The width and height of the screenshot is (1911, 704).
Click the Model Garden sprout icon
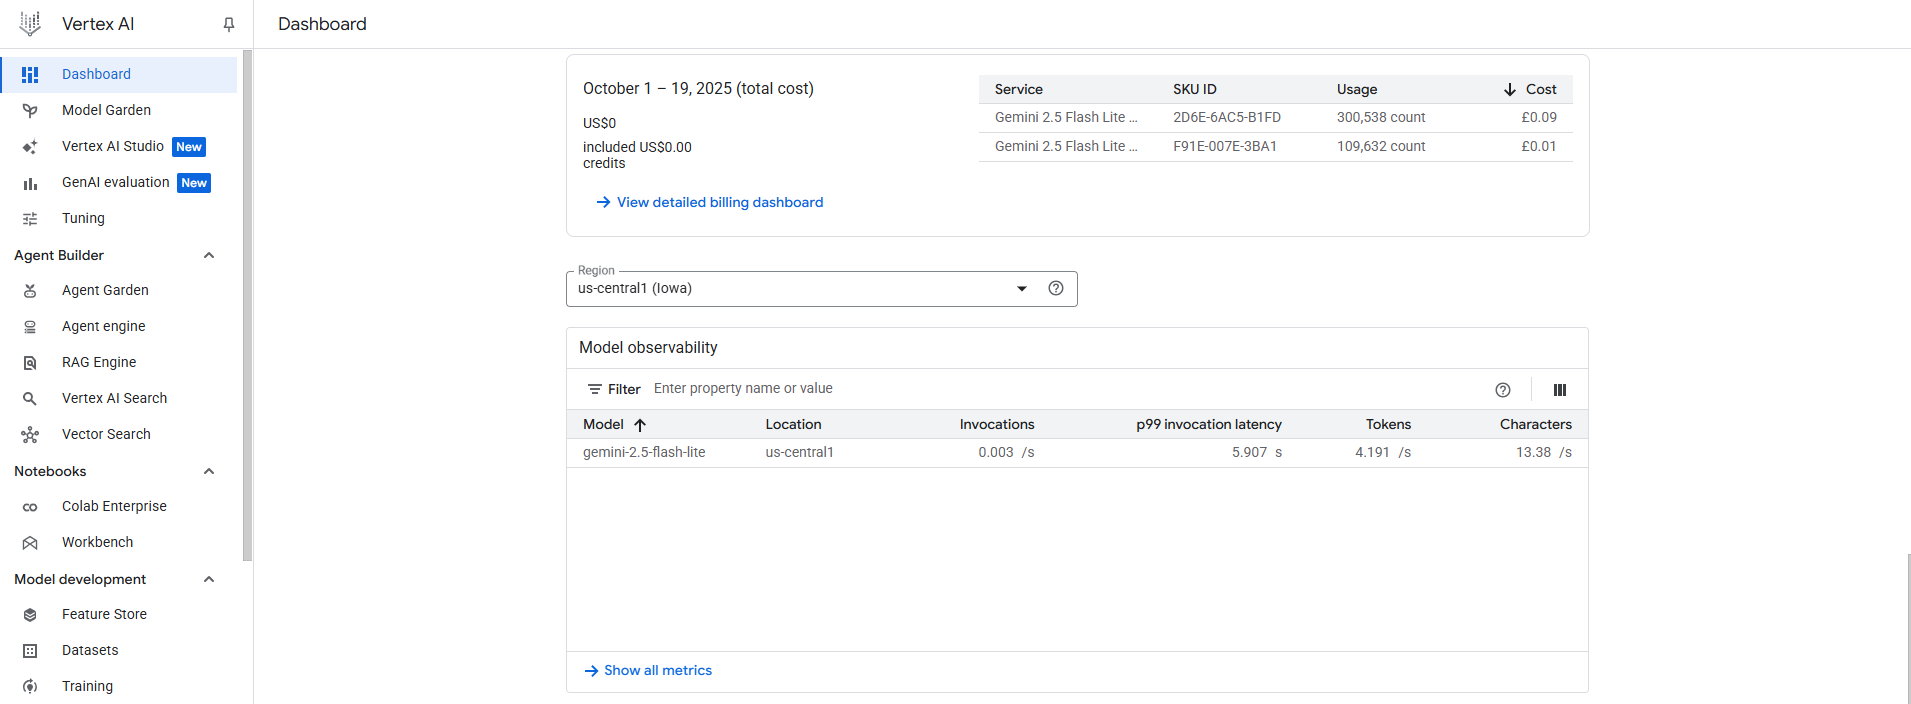pyautogui.click(x=30, y=110)
